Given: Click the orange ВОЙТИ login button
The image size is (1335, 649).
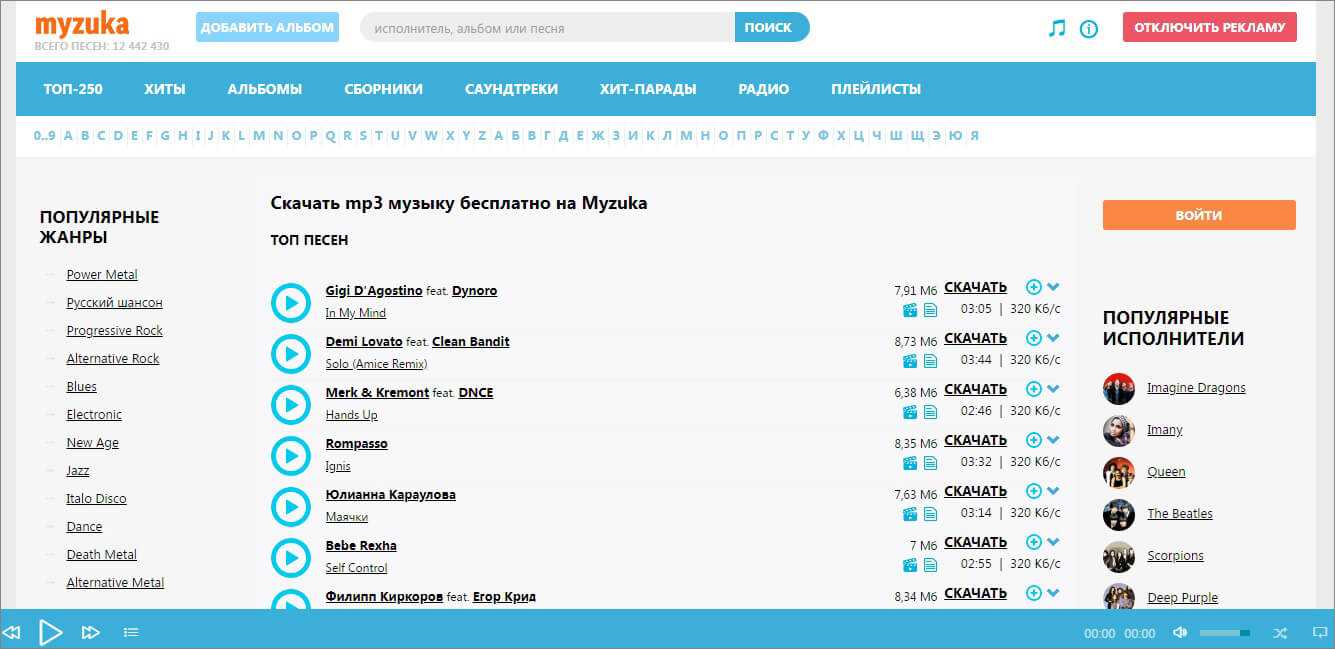Looking at the screenshot, I should point(1199,215).
